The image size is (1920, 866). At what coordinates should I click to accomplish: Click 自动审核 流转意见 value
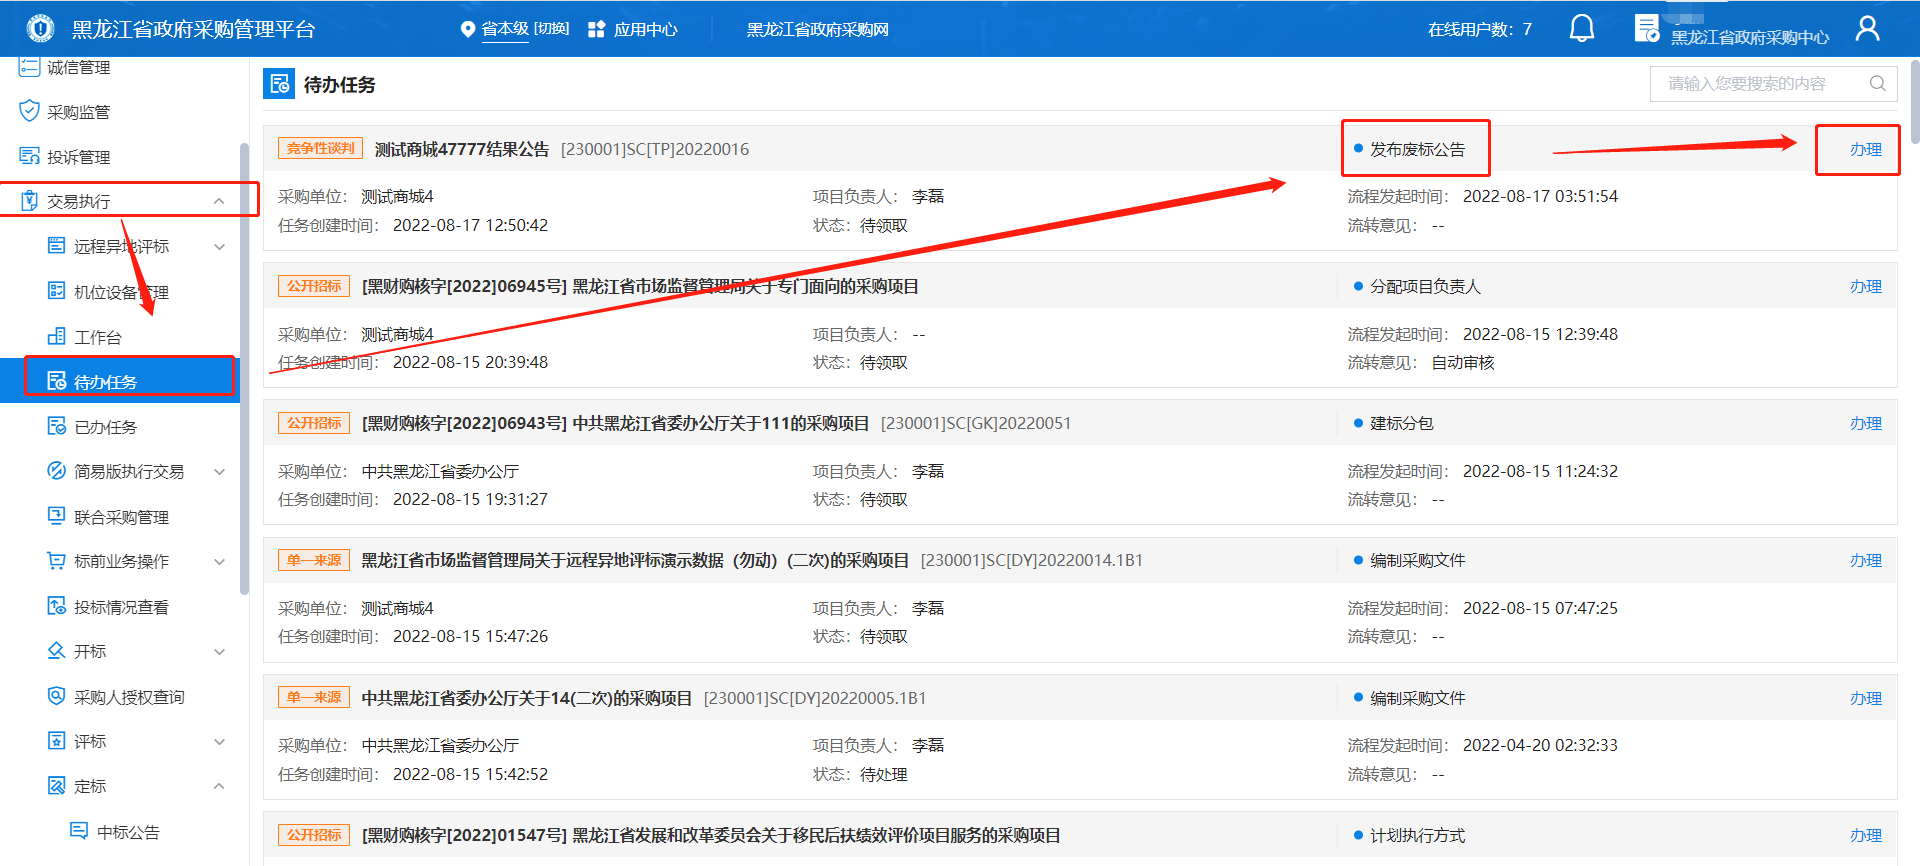[1463, 362]
